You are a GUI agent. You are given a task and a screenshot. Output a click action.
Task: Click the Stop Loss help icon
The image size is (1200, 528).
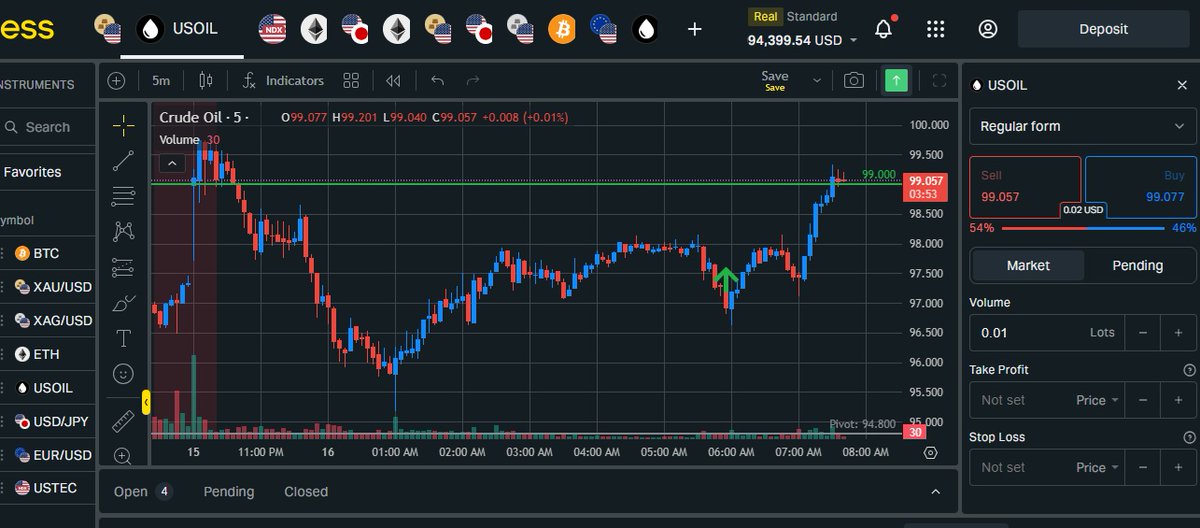pos(1189,437)
